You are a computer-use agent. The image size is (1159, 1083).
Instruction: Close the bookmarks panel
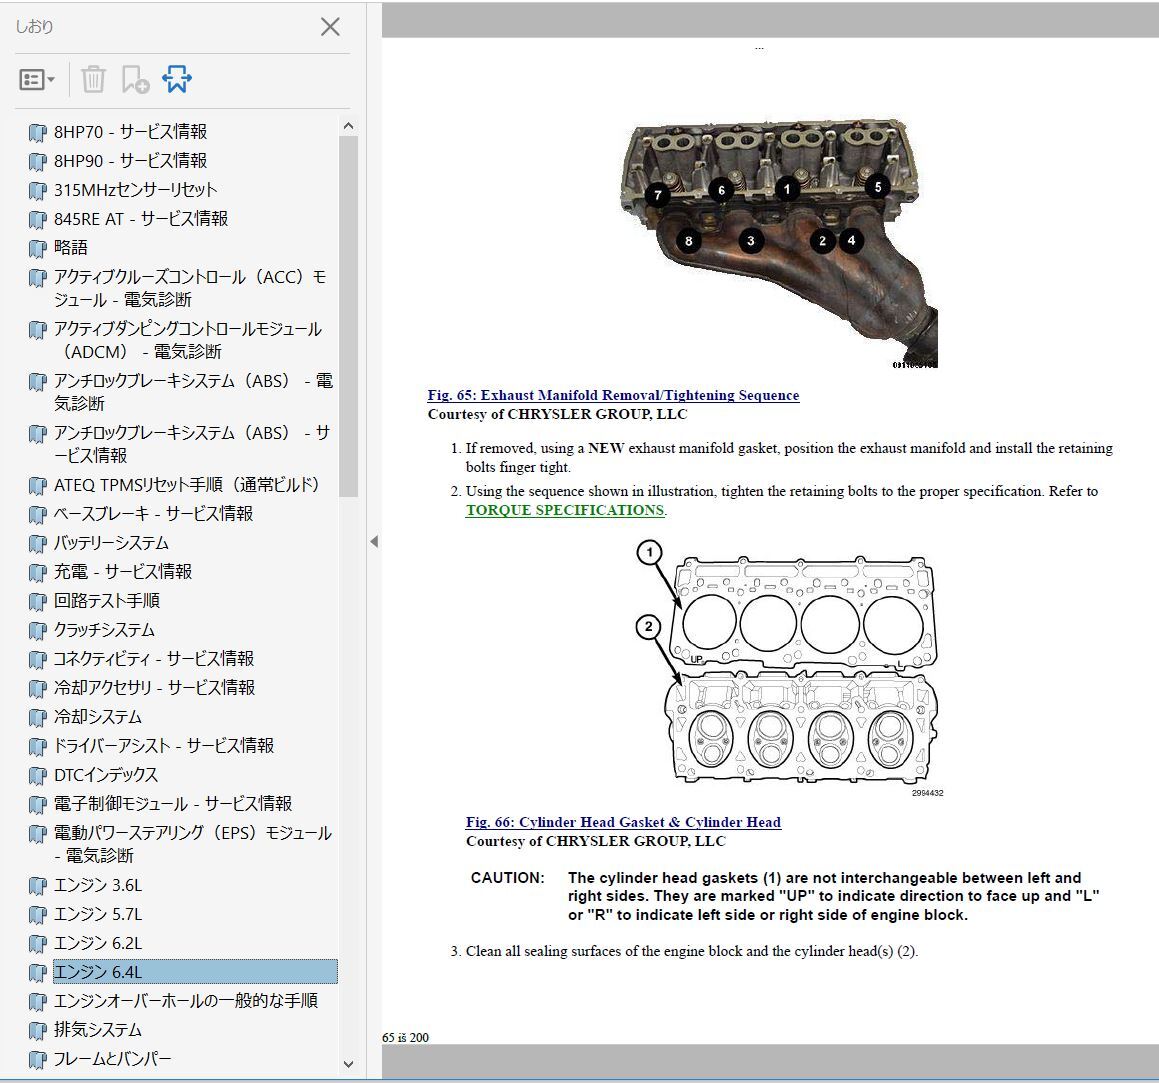330,27
